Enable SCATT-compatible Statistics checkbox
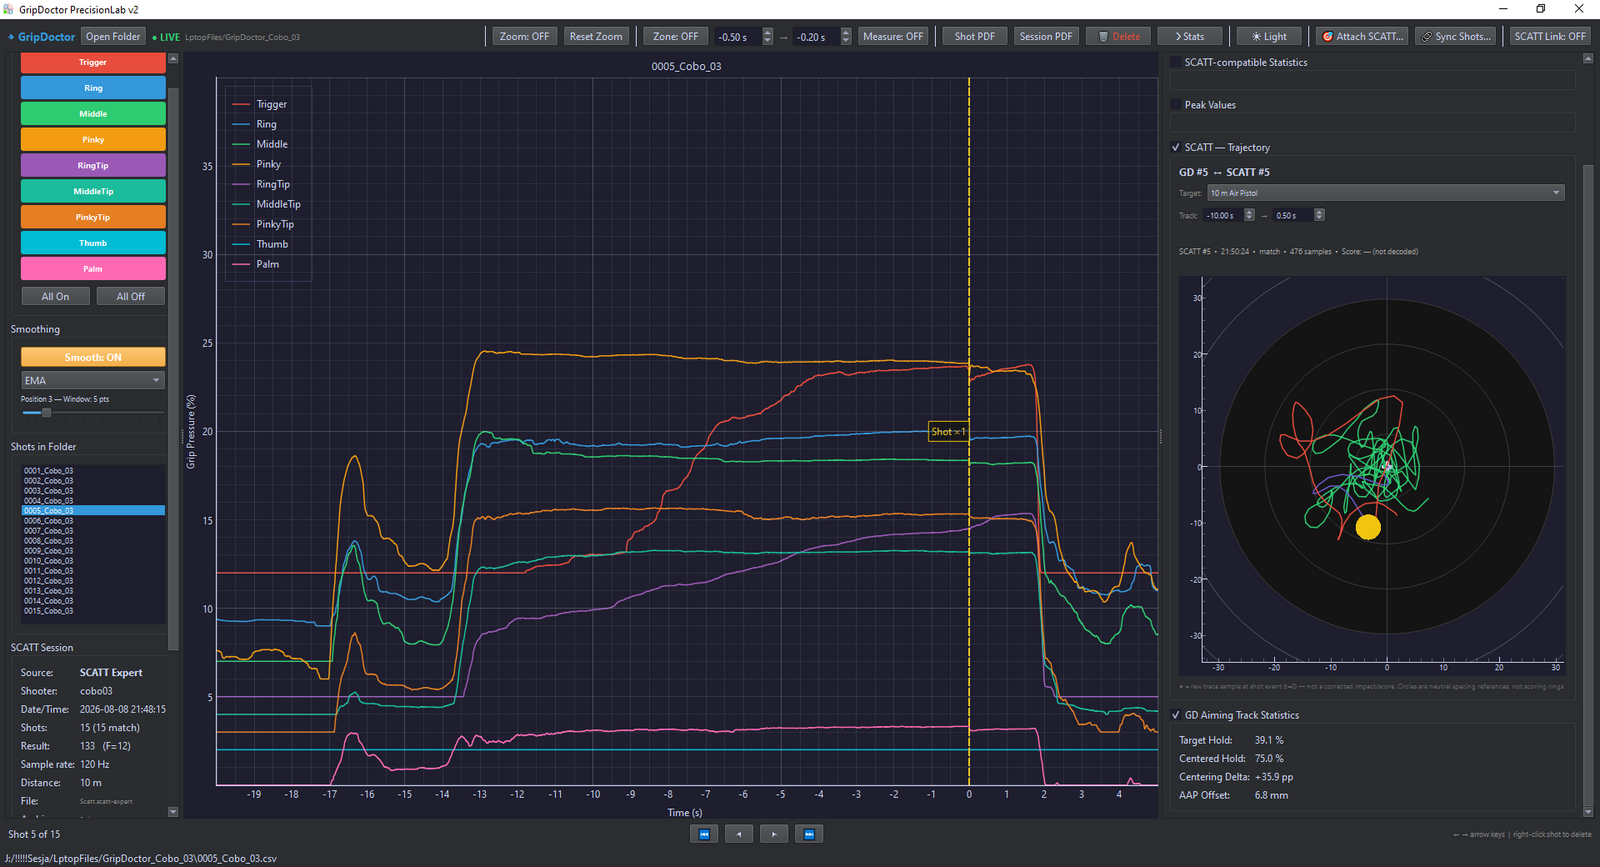Screen dimensions: 1600x867 click(x=1176, y=62)
